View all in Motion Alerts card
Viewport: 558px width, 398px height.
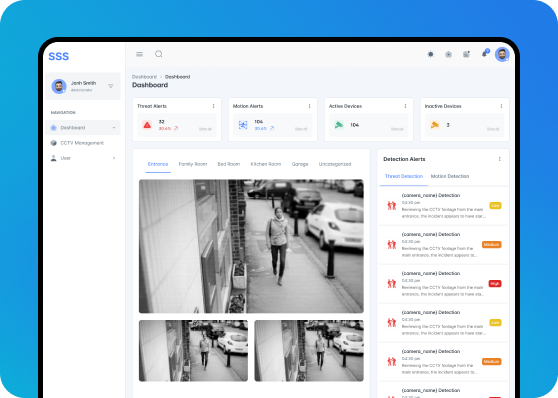(301, 129)
